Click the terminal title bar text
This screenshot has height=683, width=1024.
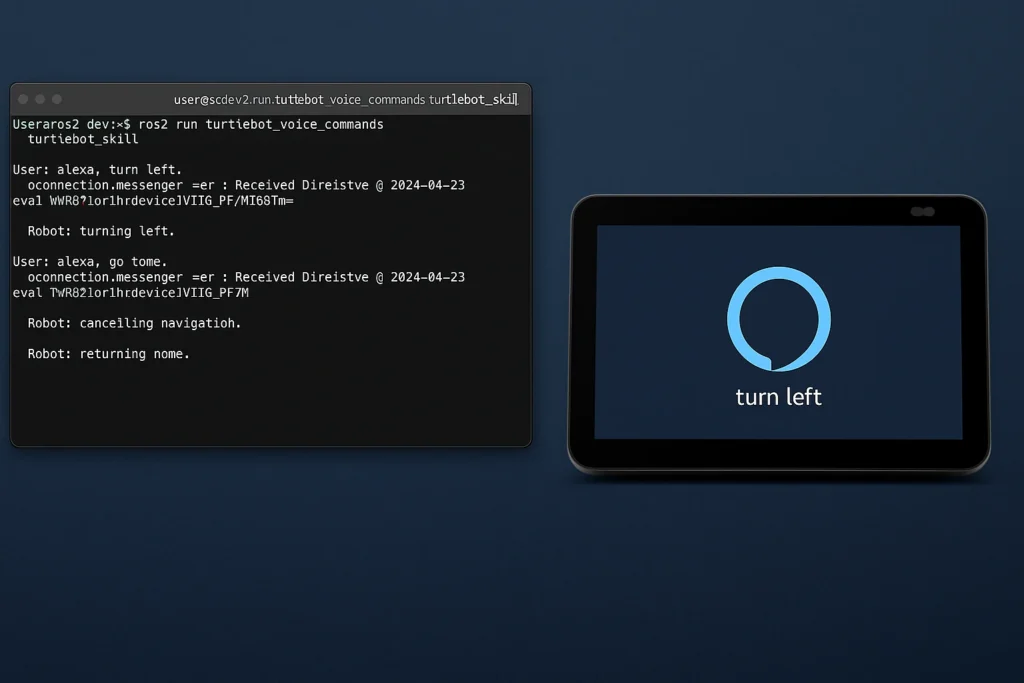[x=345, y=99]
